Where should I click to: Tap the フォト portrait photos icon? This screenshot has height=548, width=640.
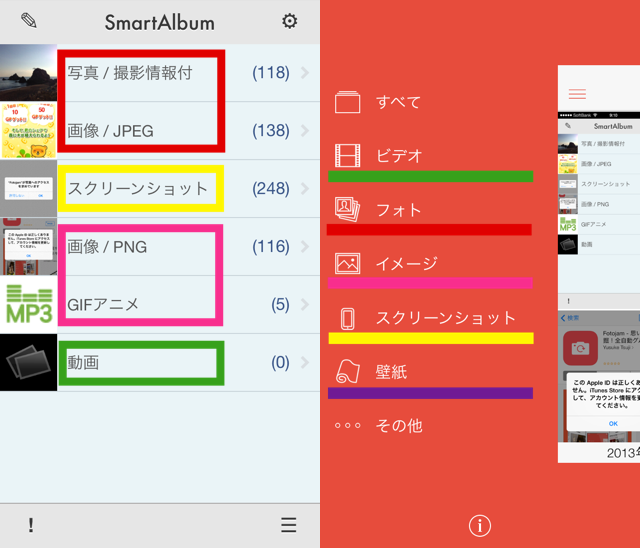tap(347, 209)
